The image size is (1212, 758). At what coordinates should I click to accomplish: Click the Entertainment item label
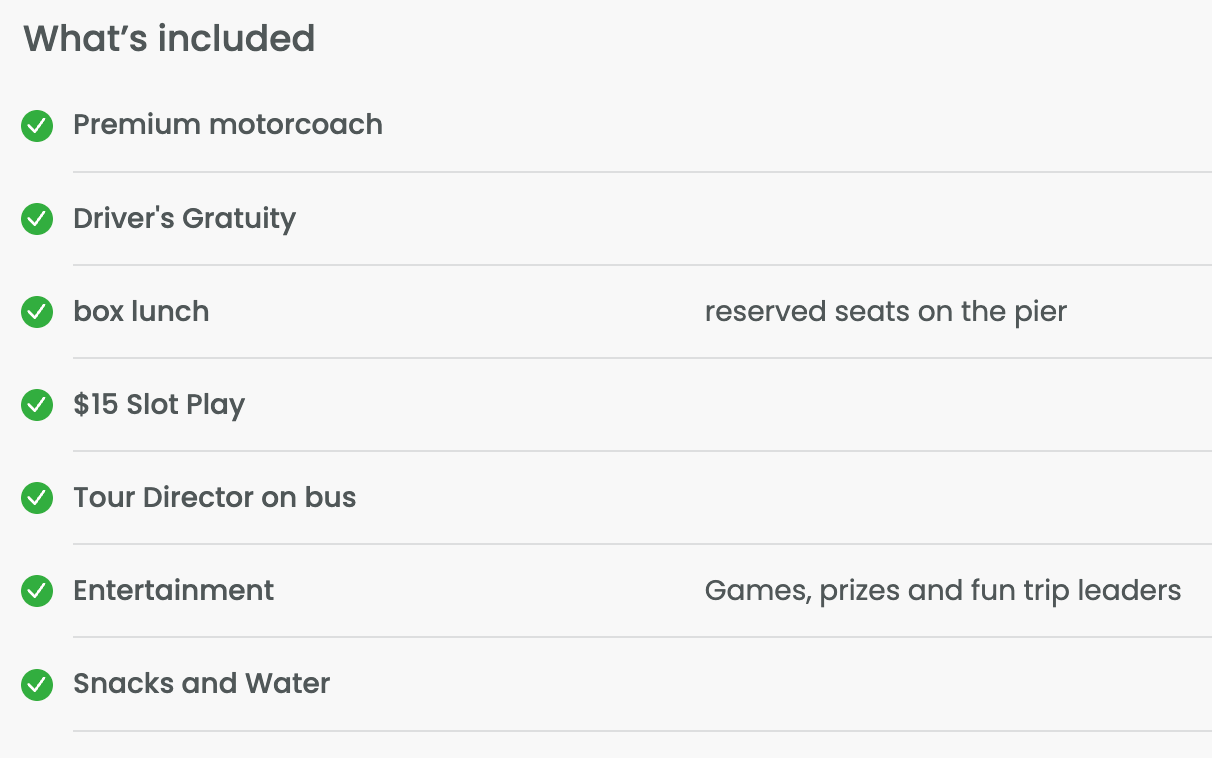[x=174, y=591]
